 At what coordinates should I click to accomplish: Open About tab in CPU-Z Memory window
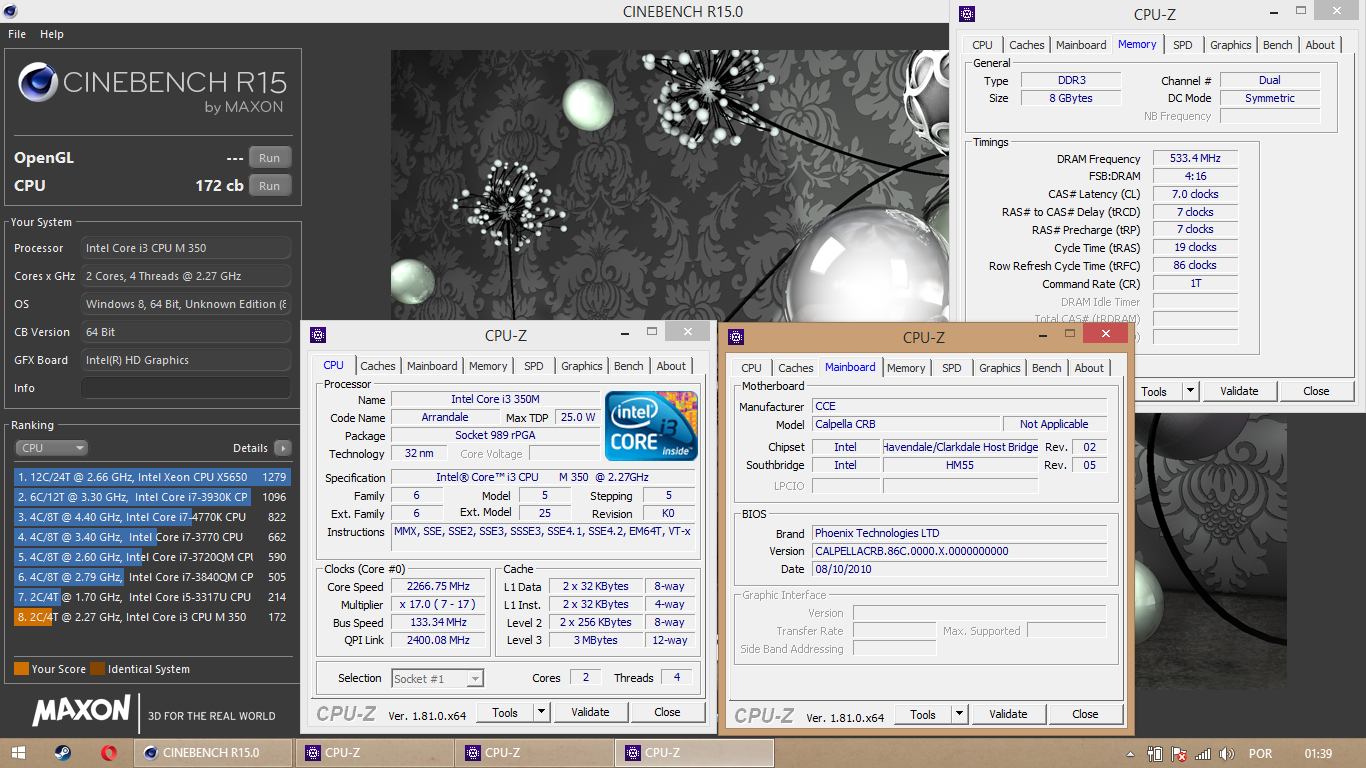[1320, 45]
